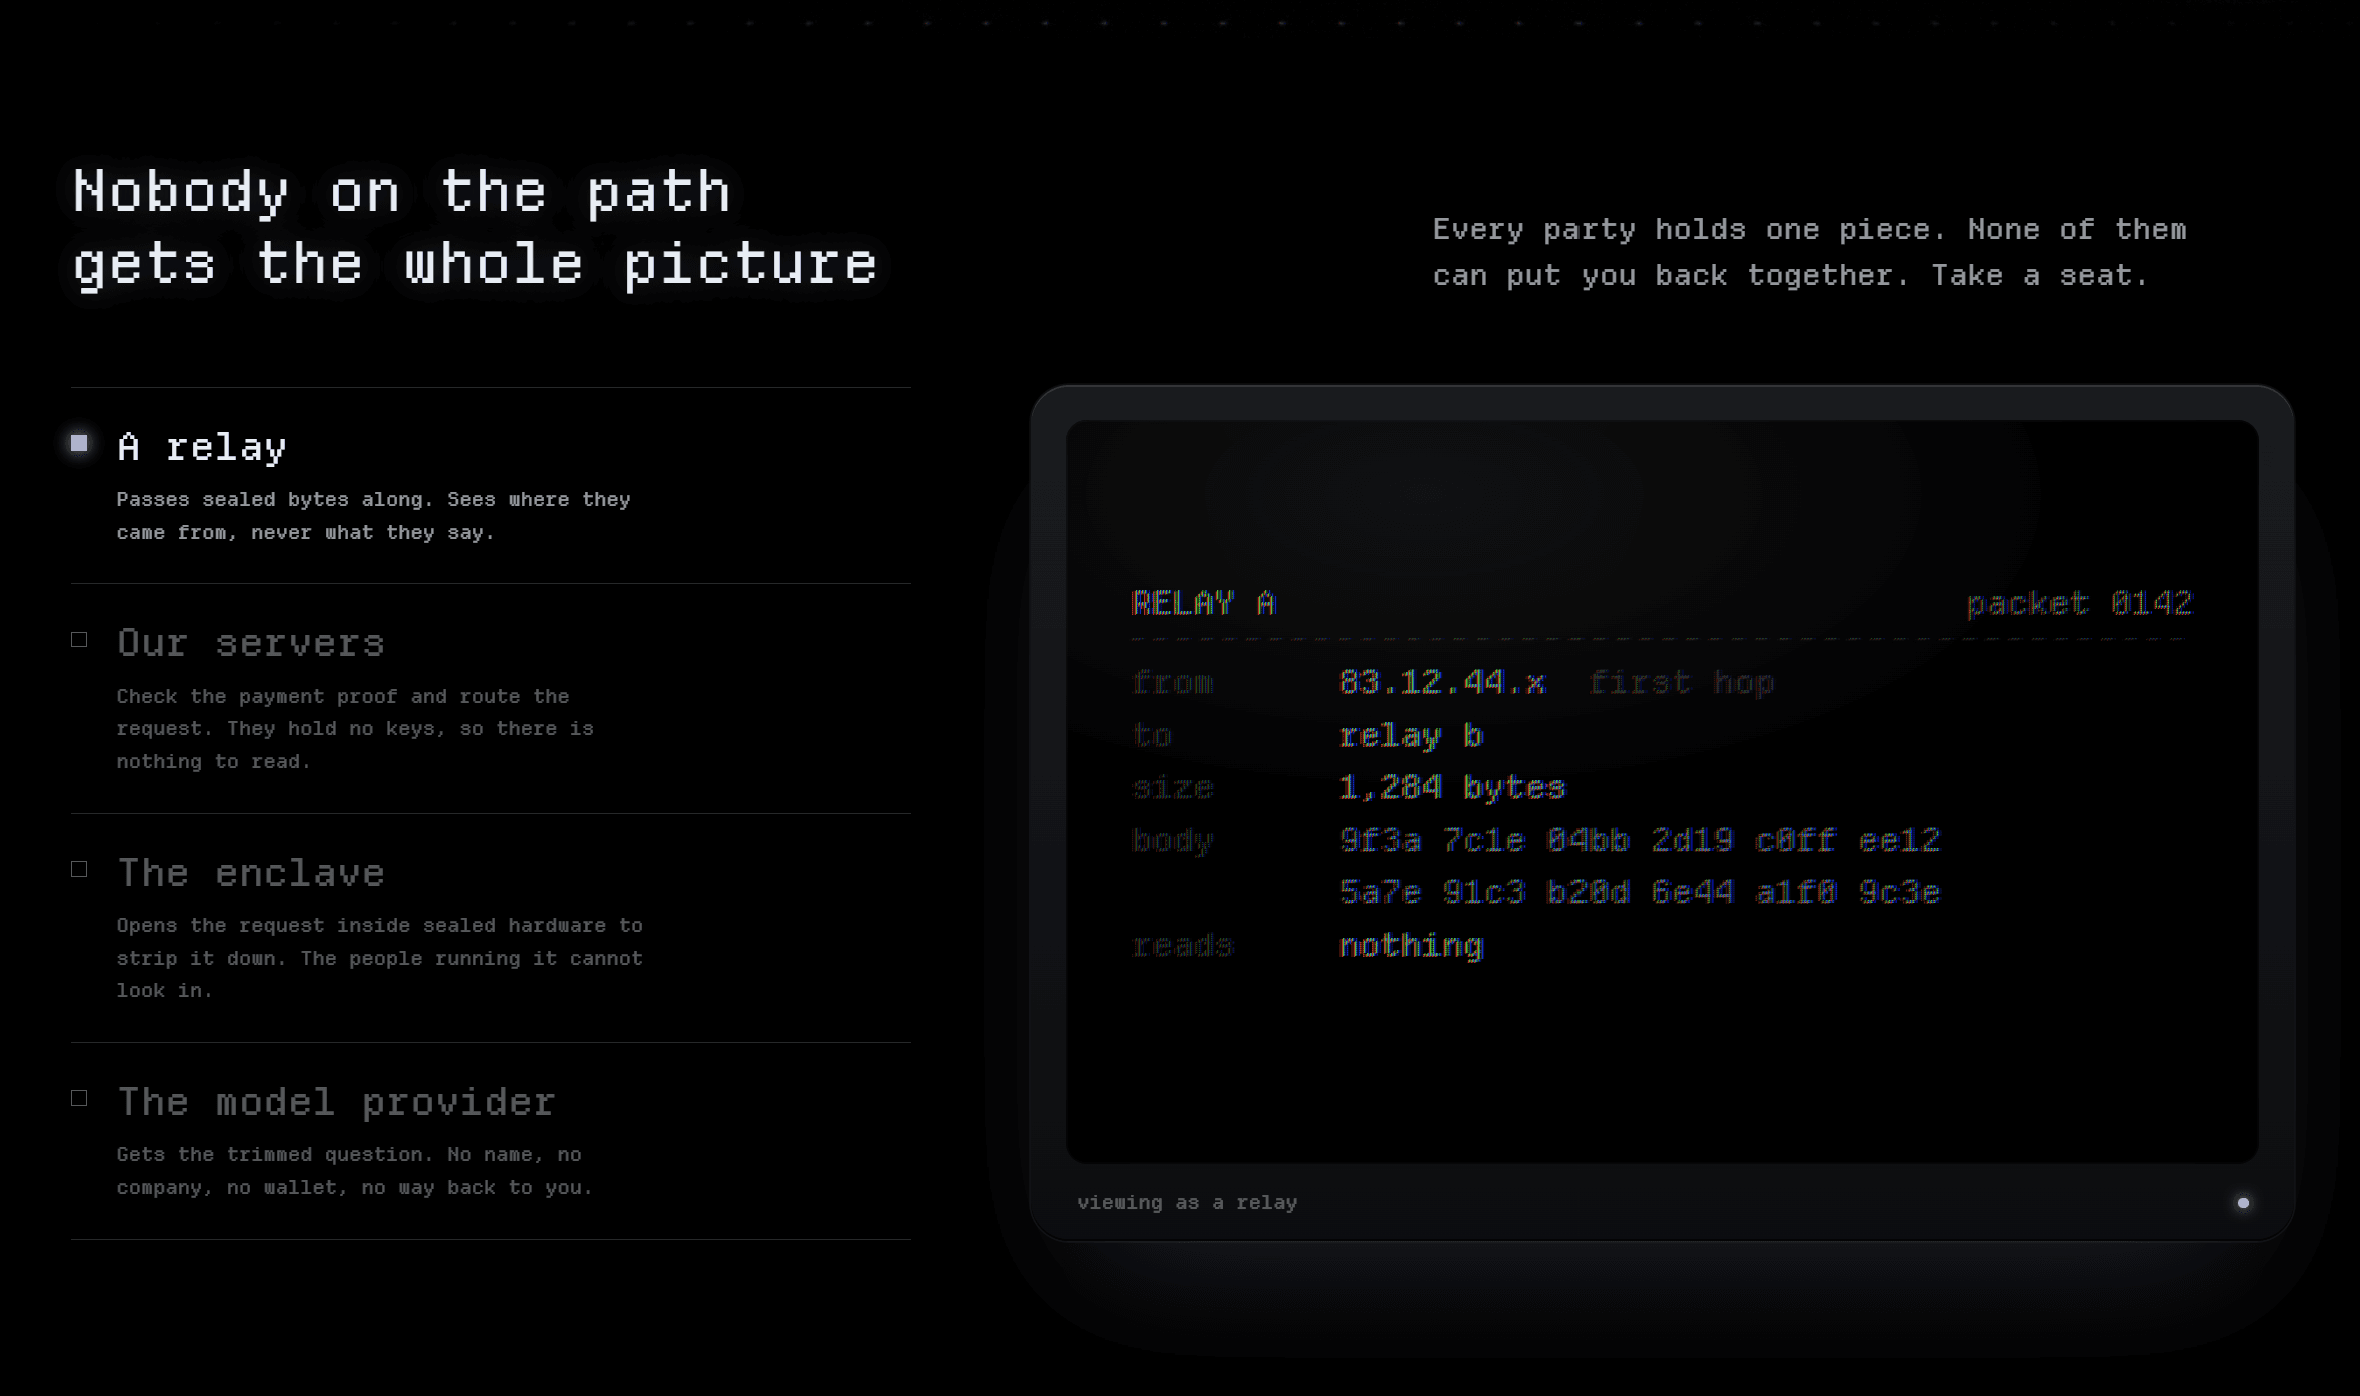This screenshot has width=2360, height=1396.
Task: Click the IP address 83.12.44.x
Action: (x=1442, y=683)
